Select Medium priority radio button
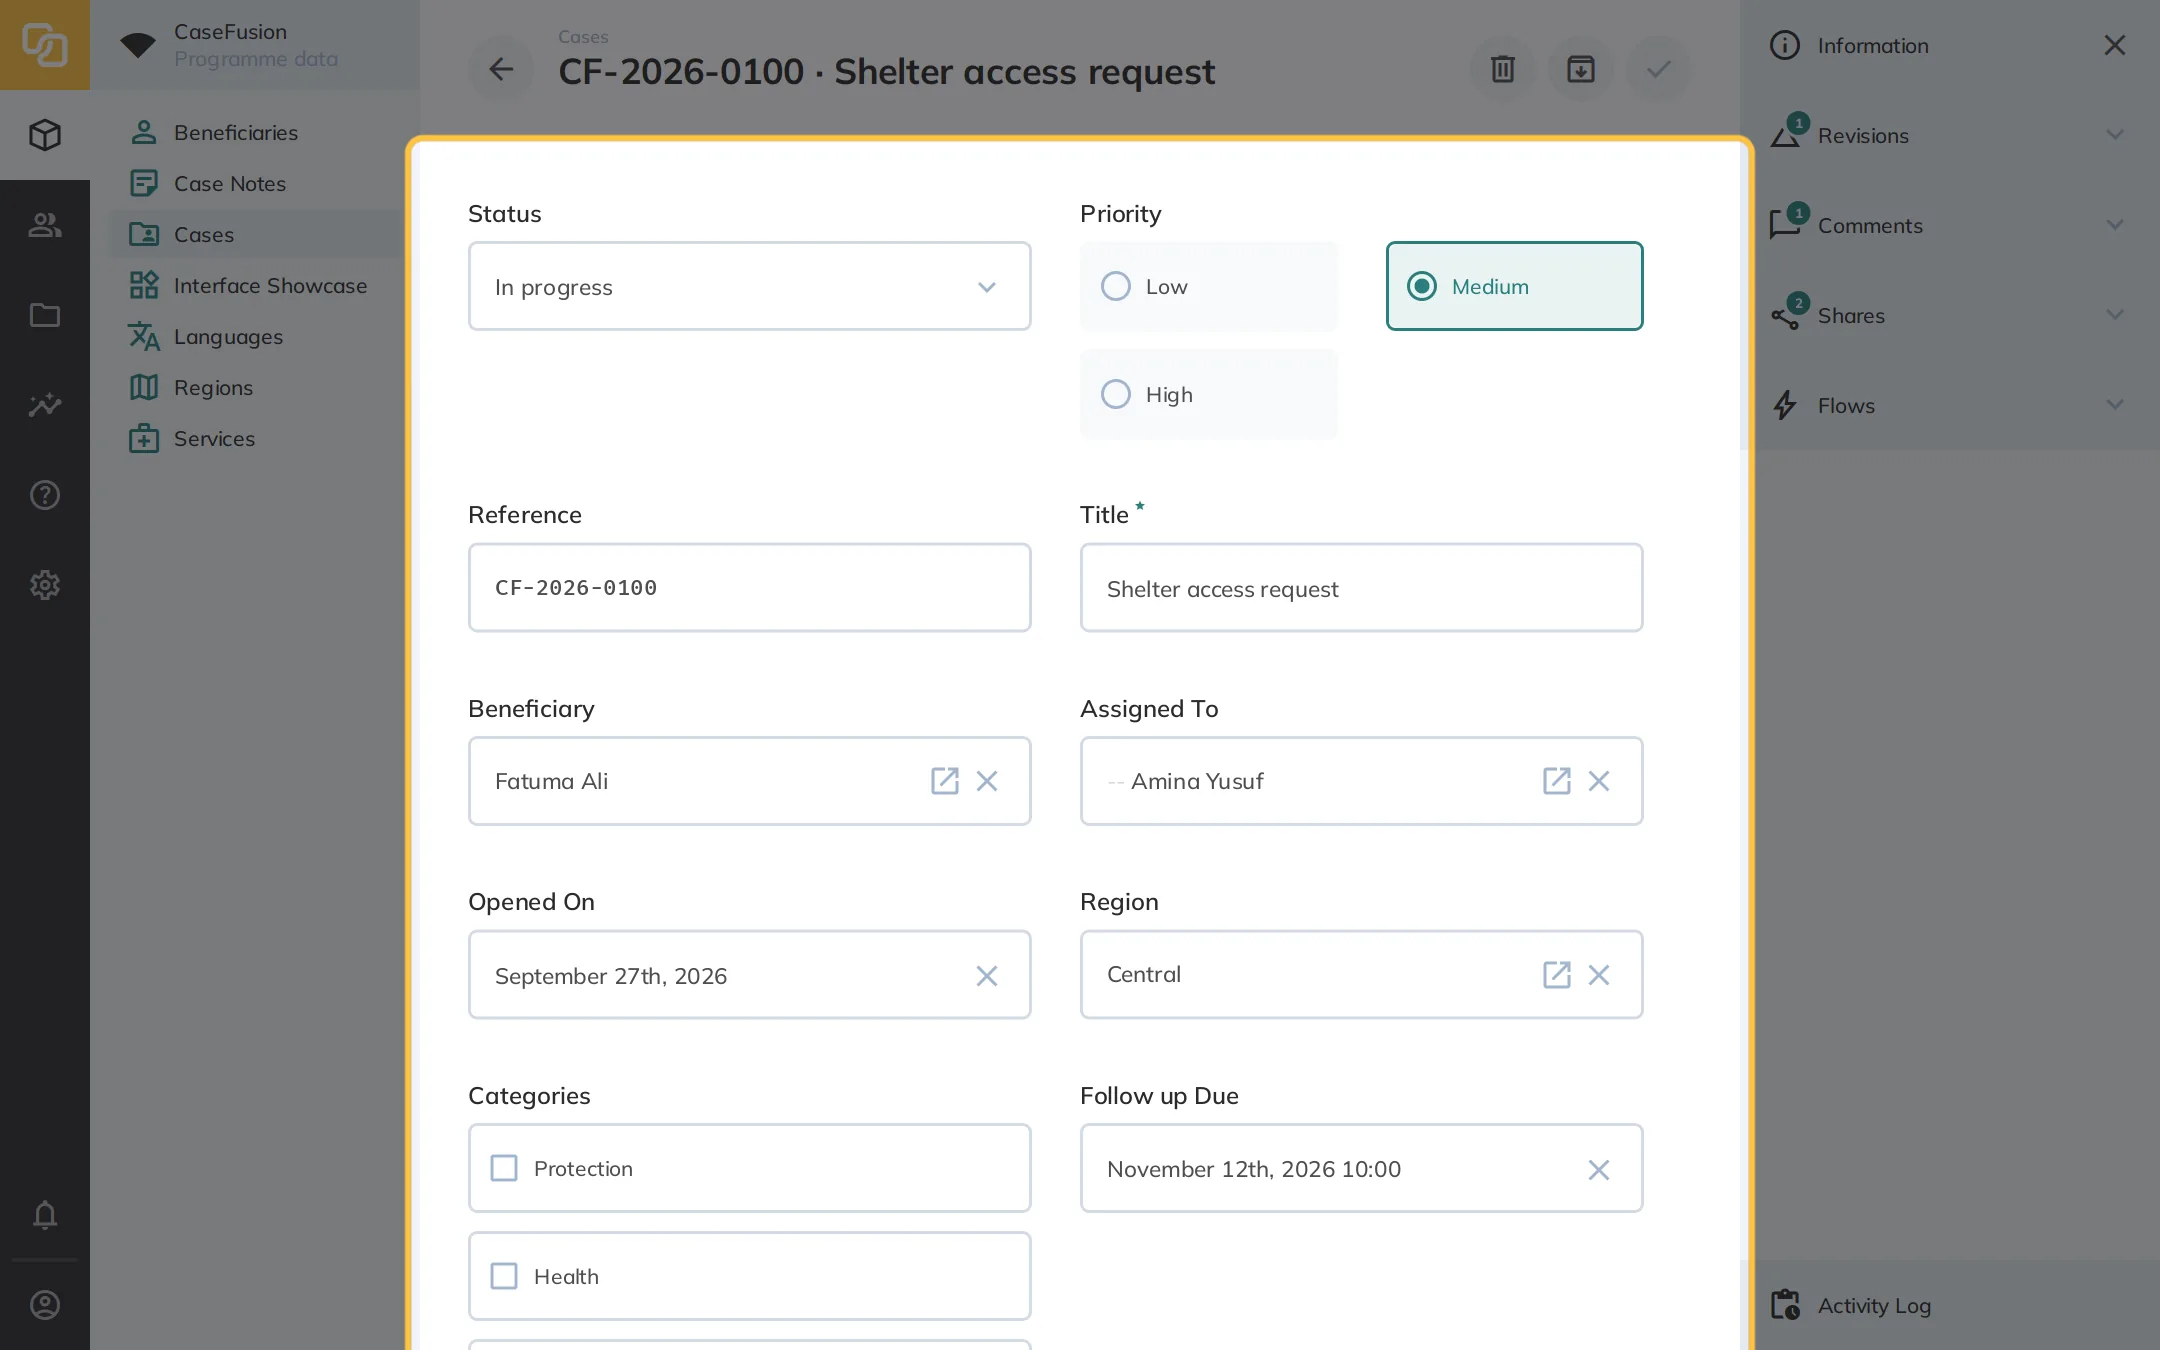The image size is (2160, 1350). click(x=1514, y=286)
